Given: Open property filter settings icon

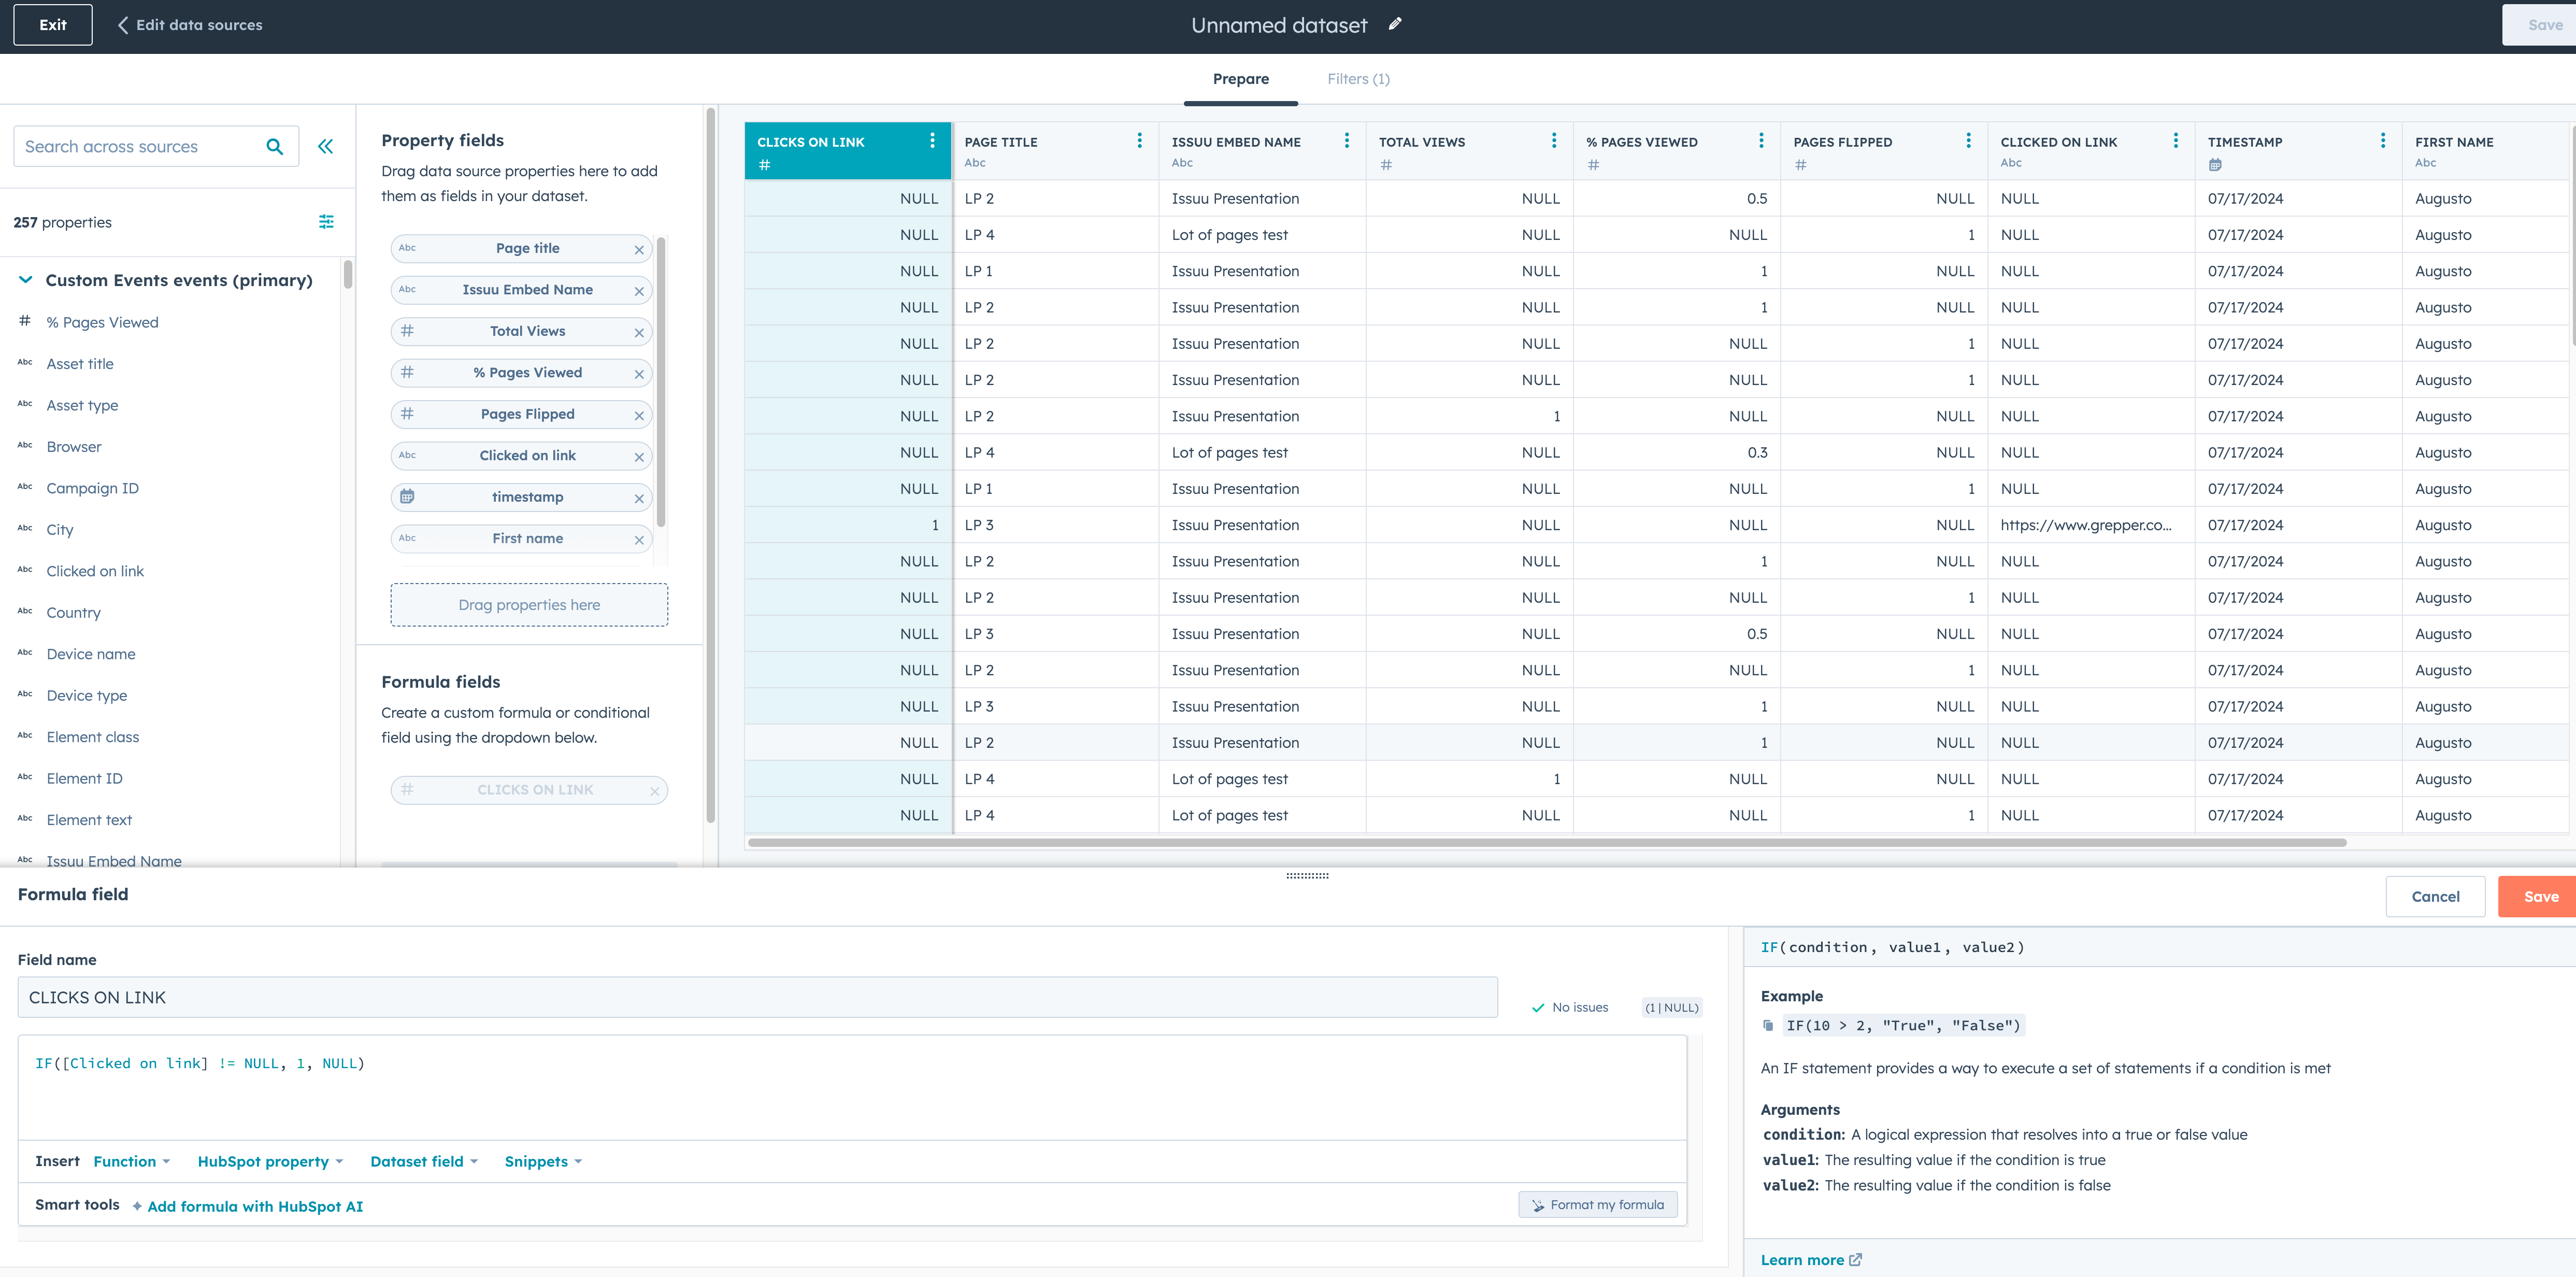Looking at the screenshot, I should click(326, 222).
